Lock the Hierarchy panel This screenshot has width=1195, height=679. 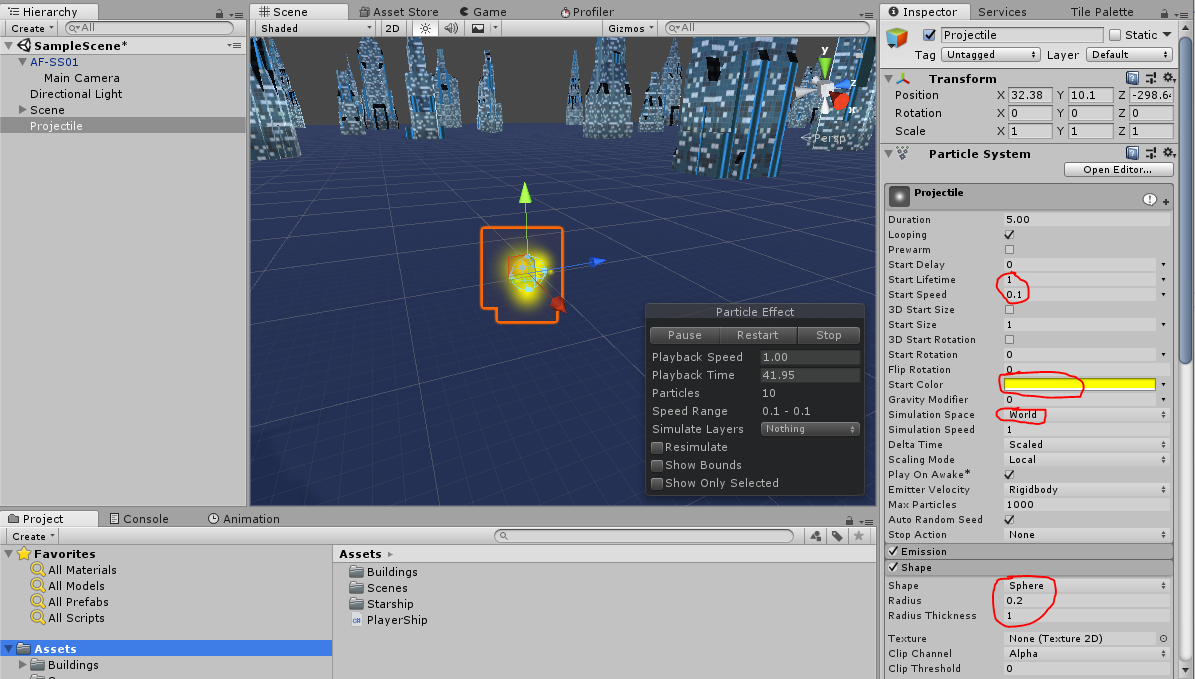tap(219, 13)
